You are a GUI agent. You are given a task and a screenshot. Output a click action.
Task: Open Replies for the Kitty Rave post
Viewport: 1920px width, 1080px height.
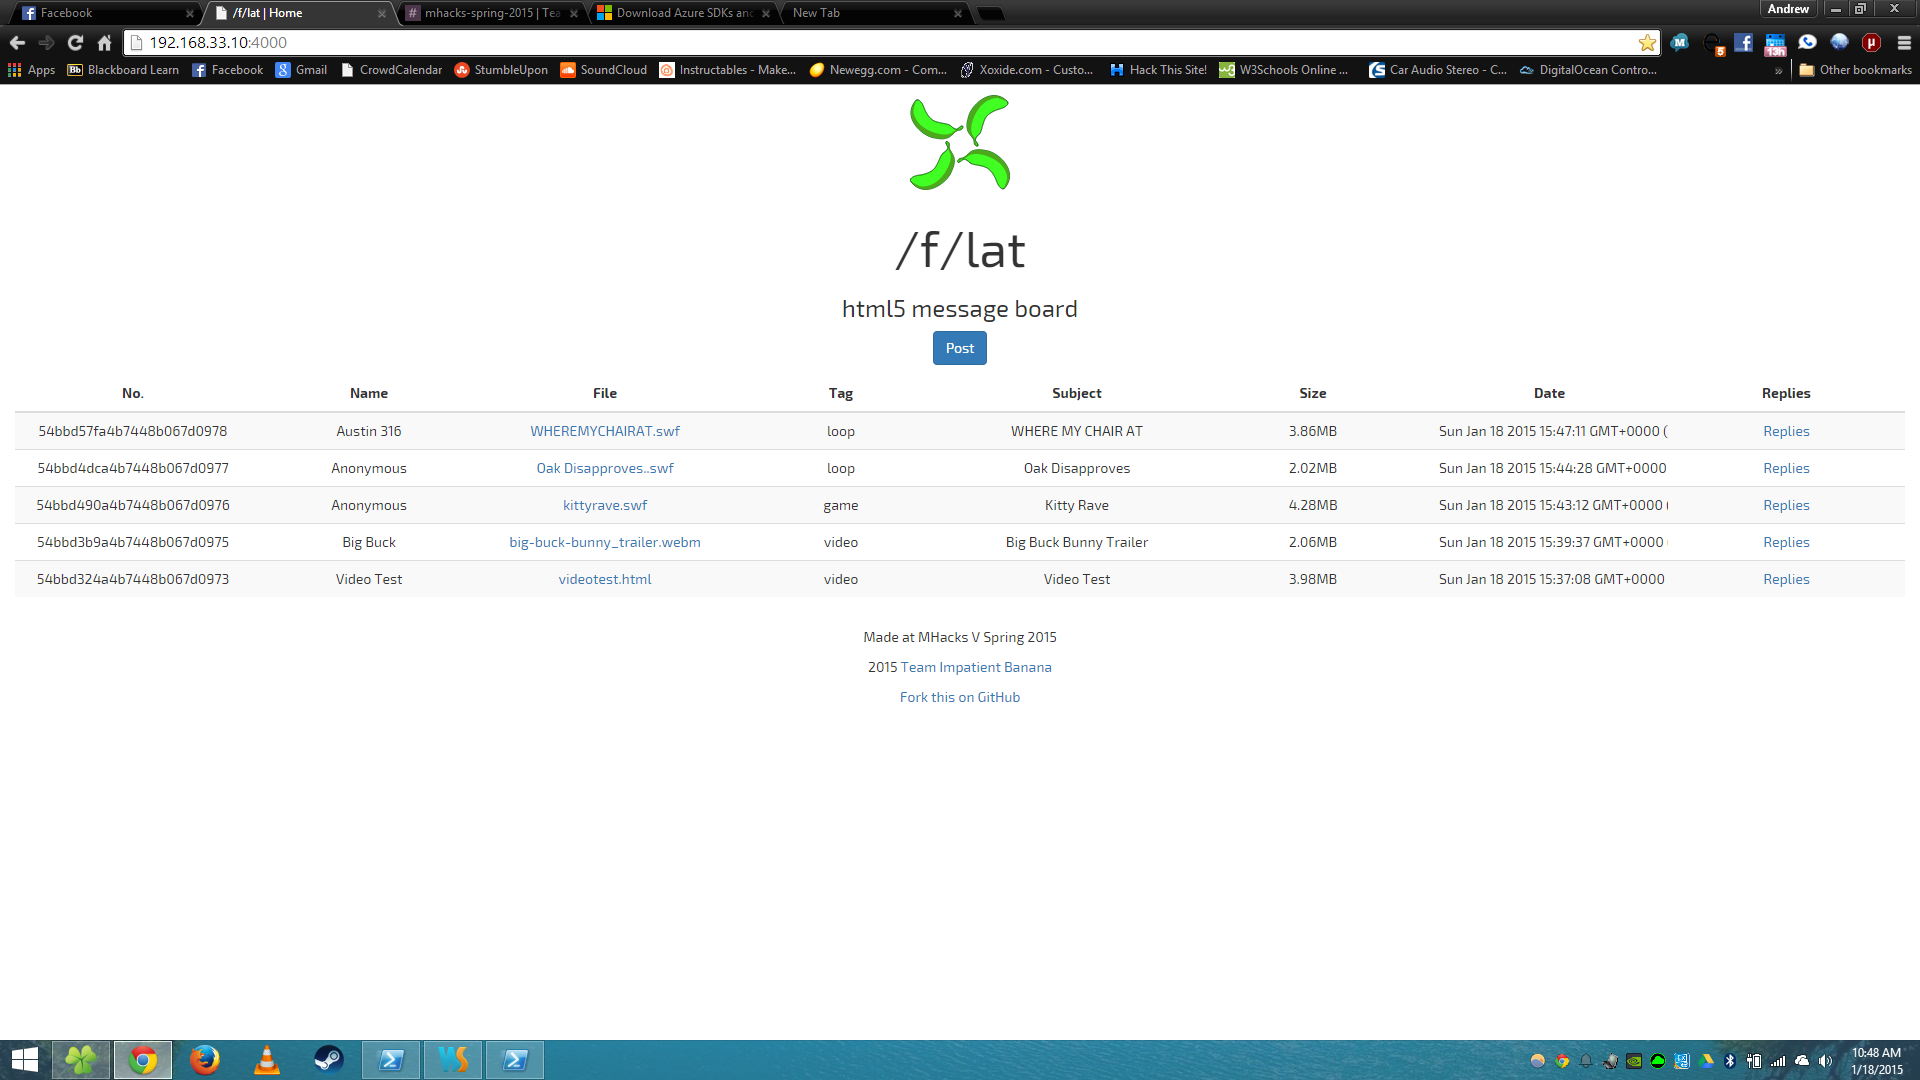pos(1785,505)
